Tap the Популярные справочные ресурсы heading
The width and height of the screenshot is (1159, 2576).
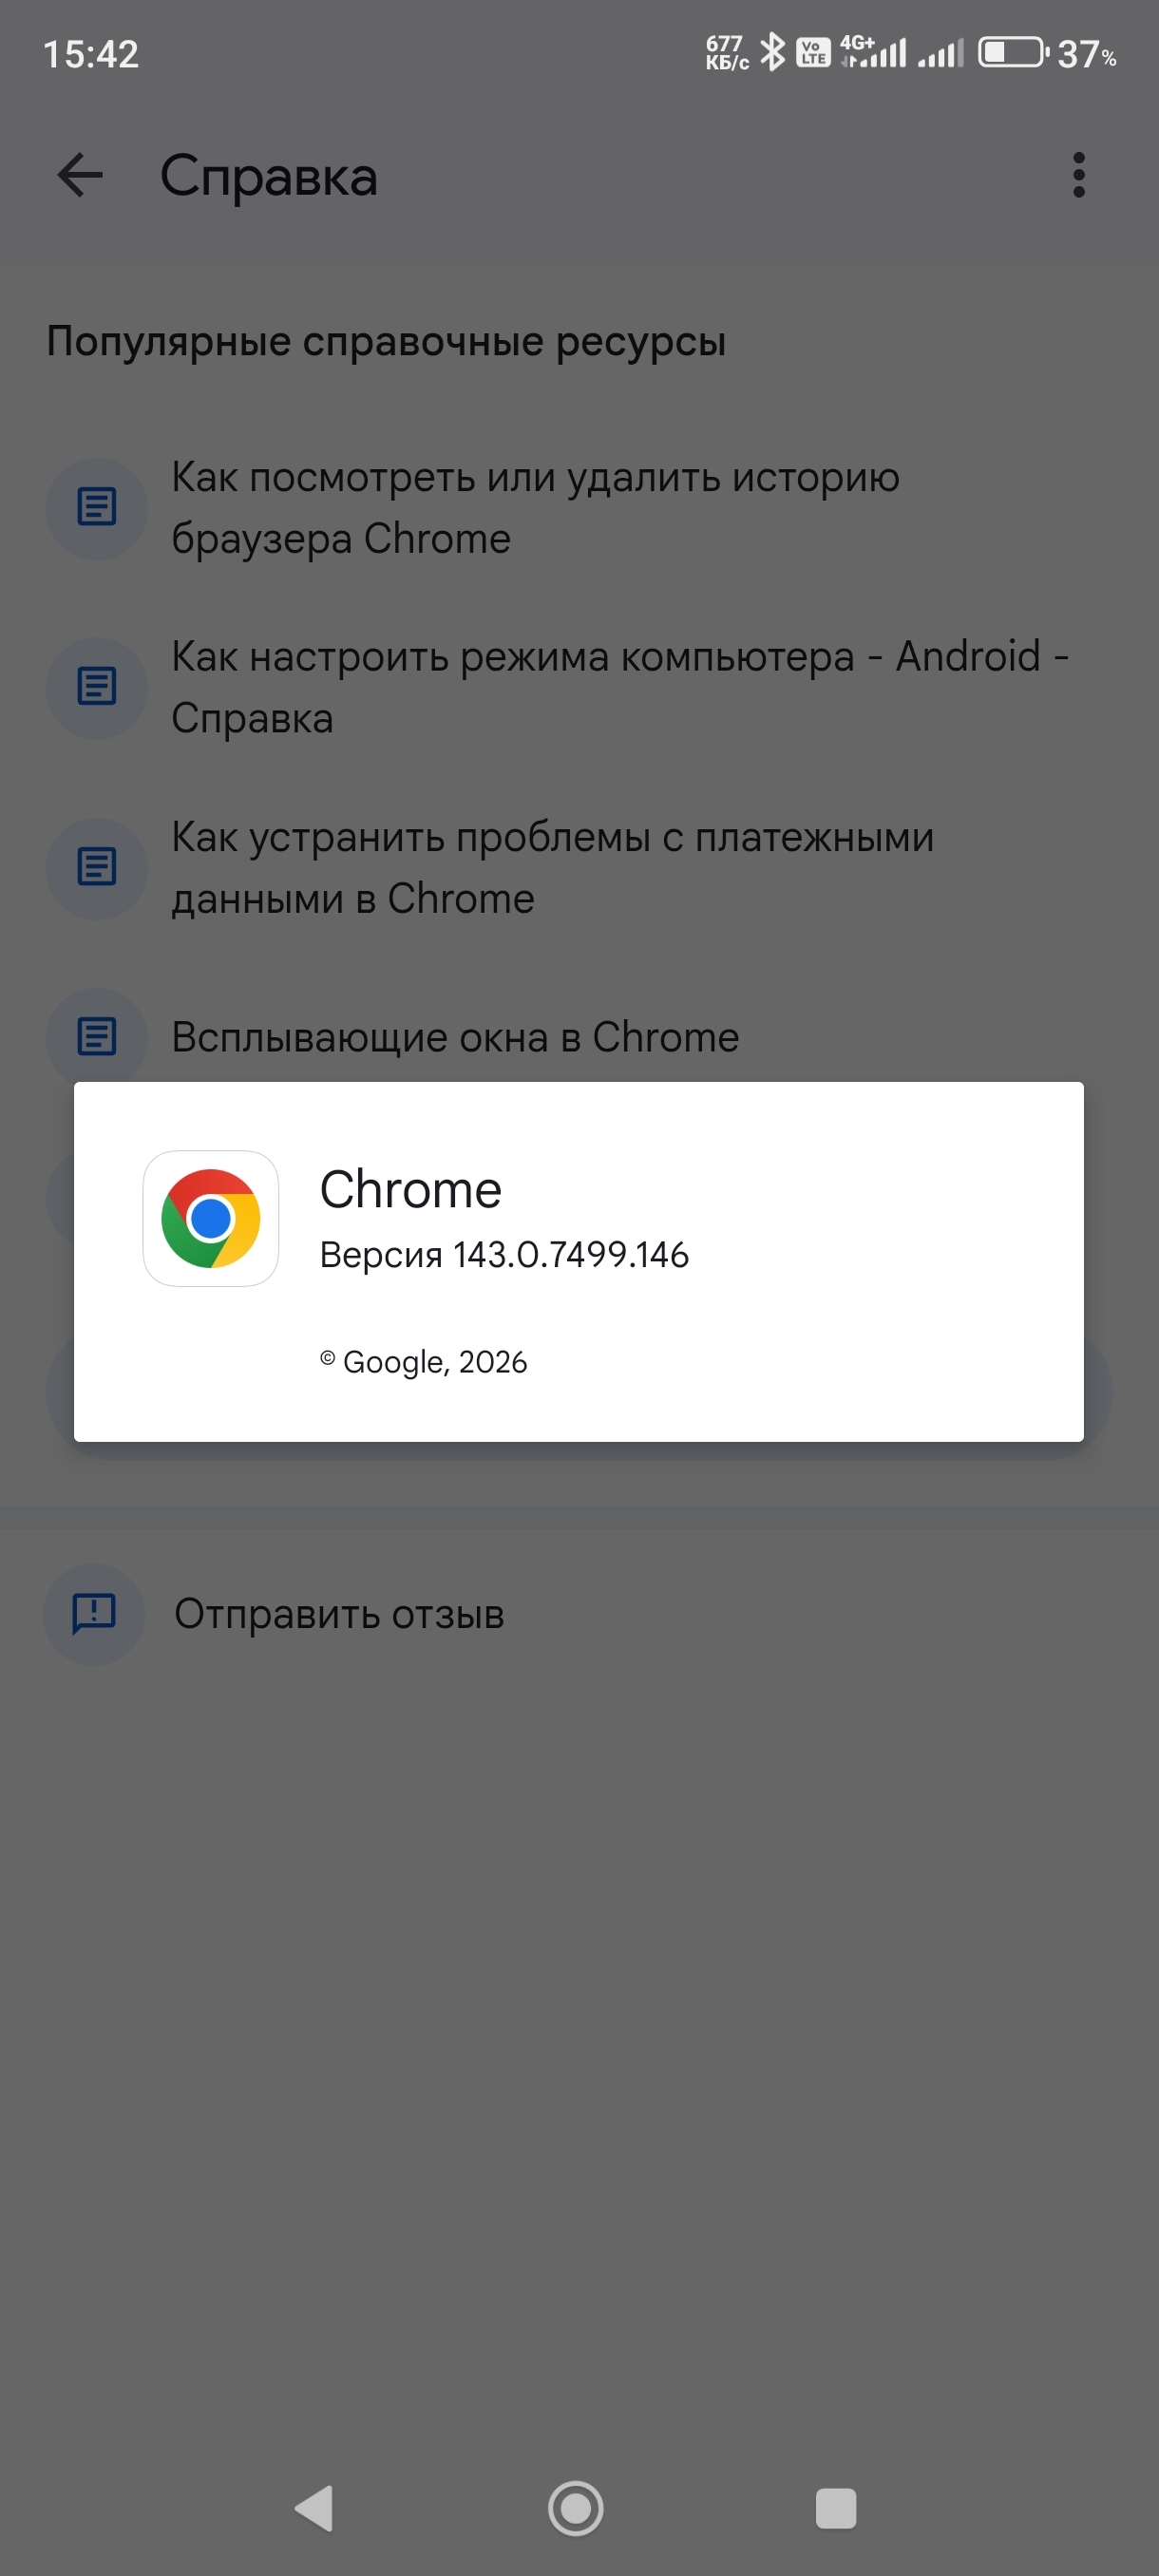(386, 341)
